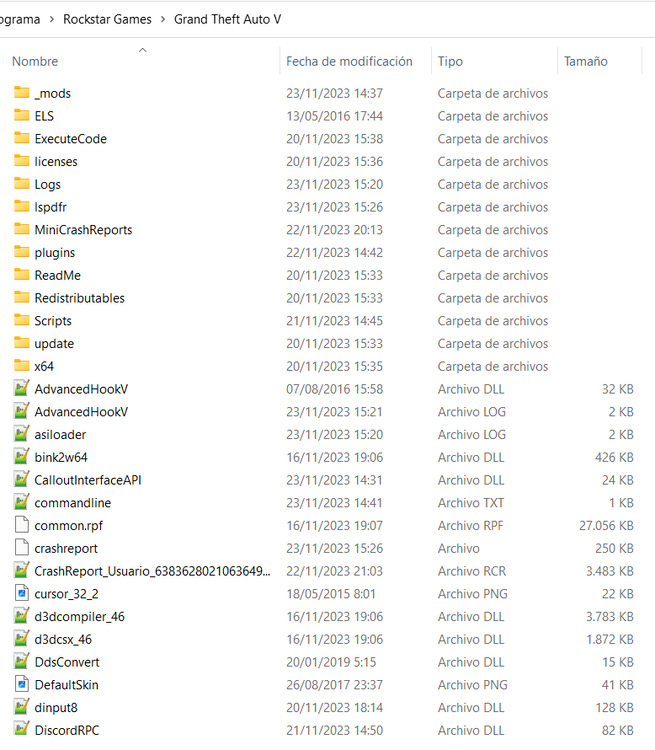
Task: Select the DefaultSkin file name
Action: pyautogui.click(x=67, y=685)
